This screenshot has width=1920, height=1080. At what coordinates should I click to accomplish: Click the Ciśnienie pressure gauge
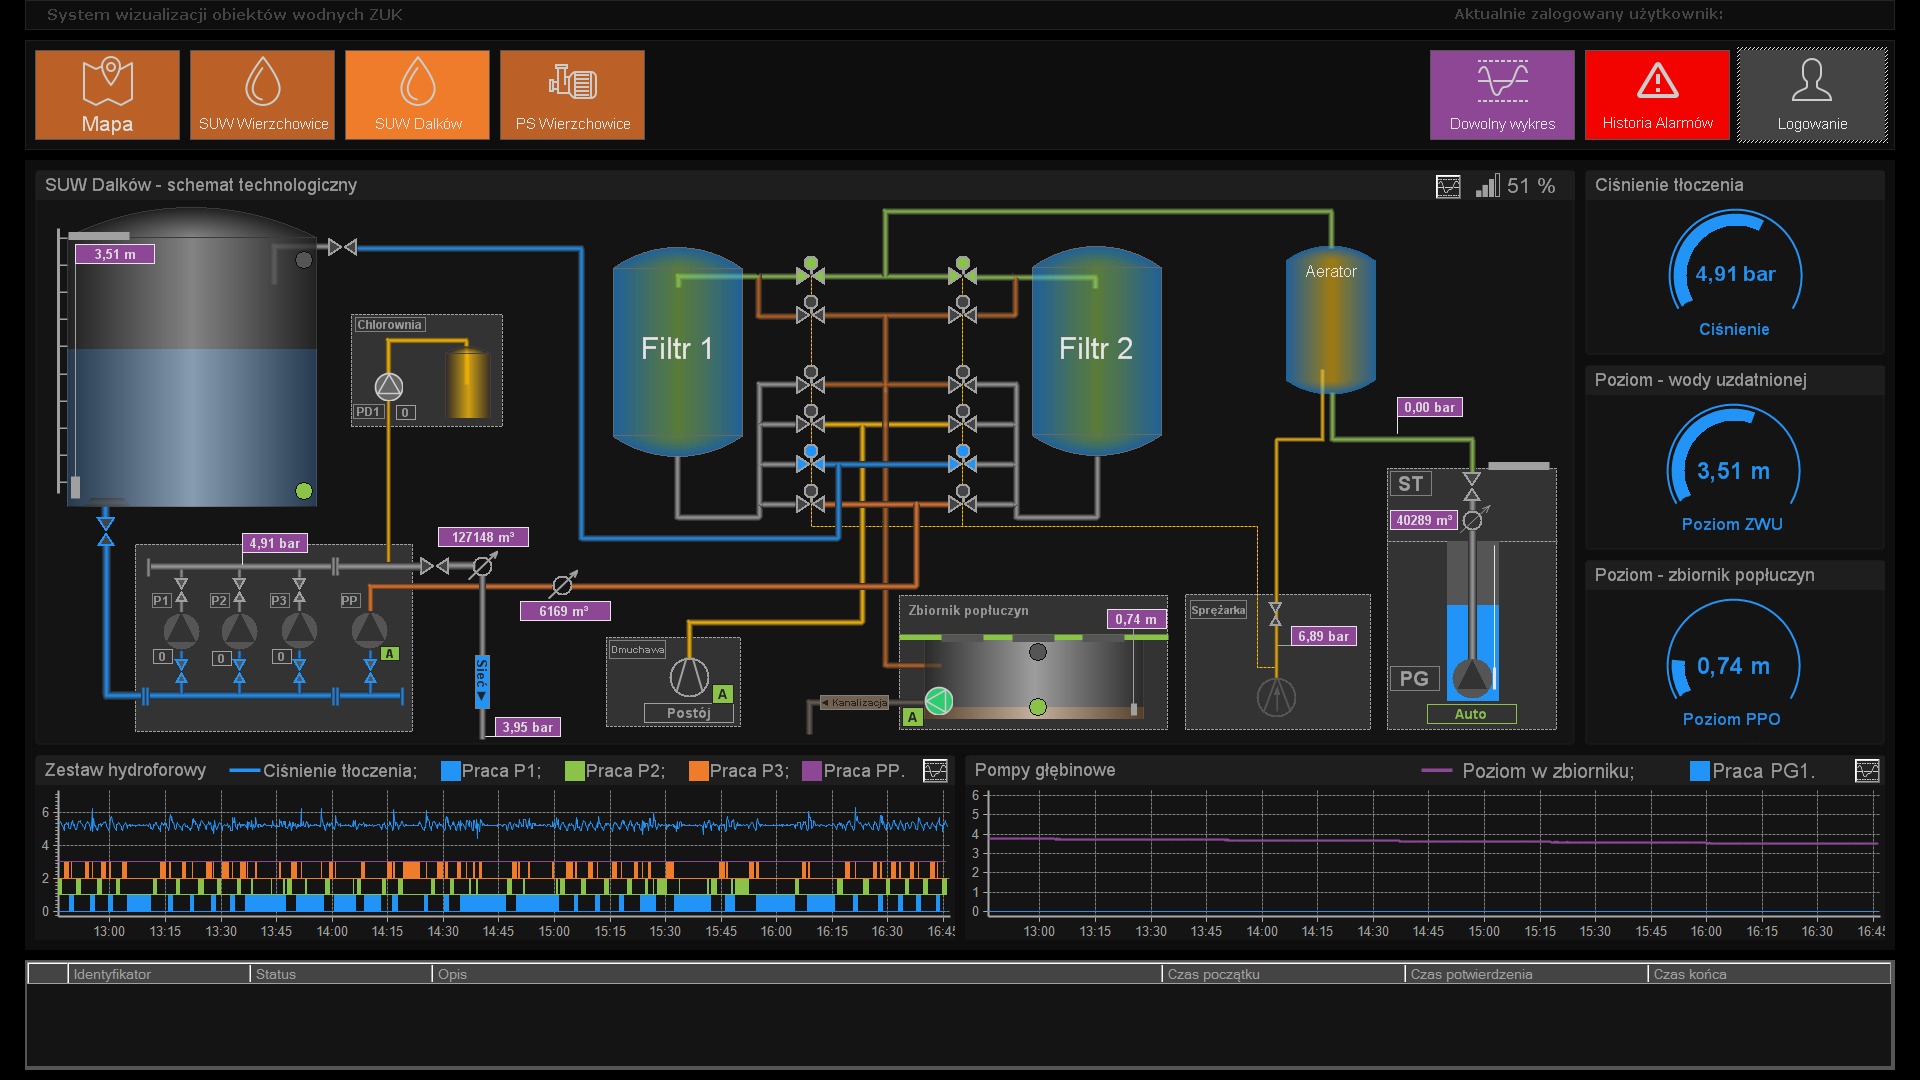[1734, 275]
